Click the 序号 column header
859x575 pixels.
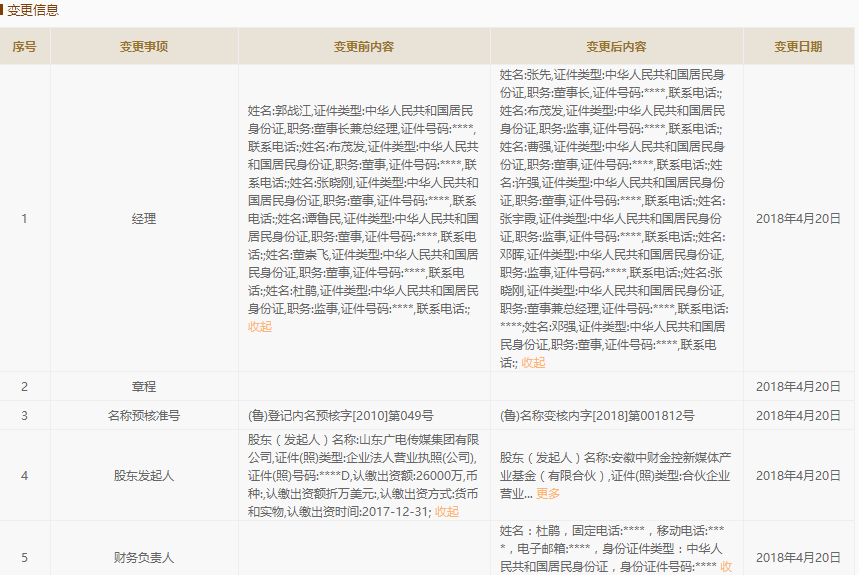click(25, 47)
